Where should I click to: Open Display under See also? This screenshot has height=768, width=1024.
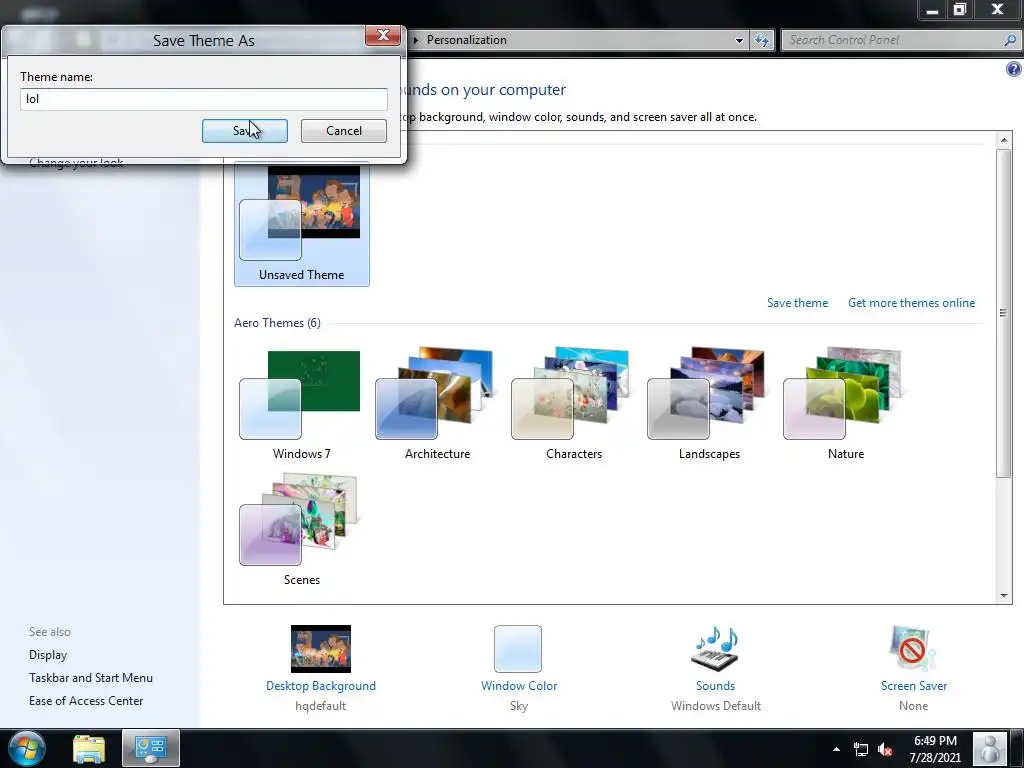pos(48,655)
